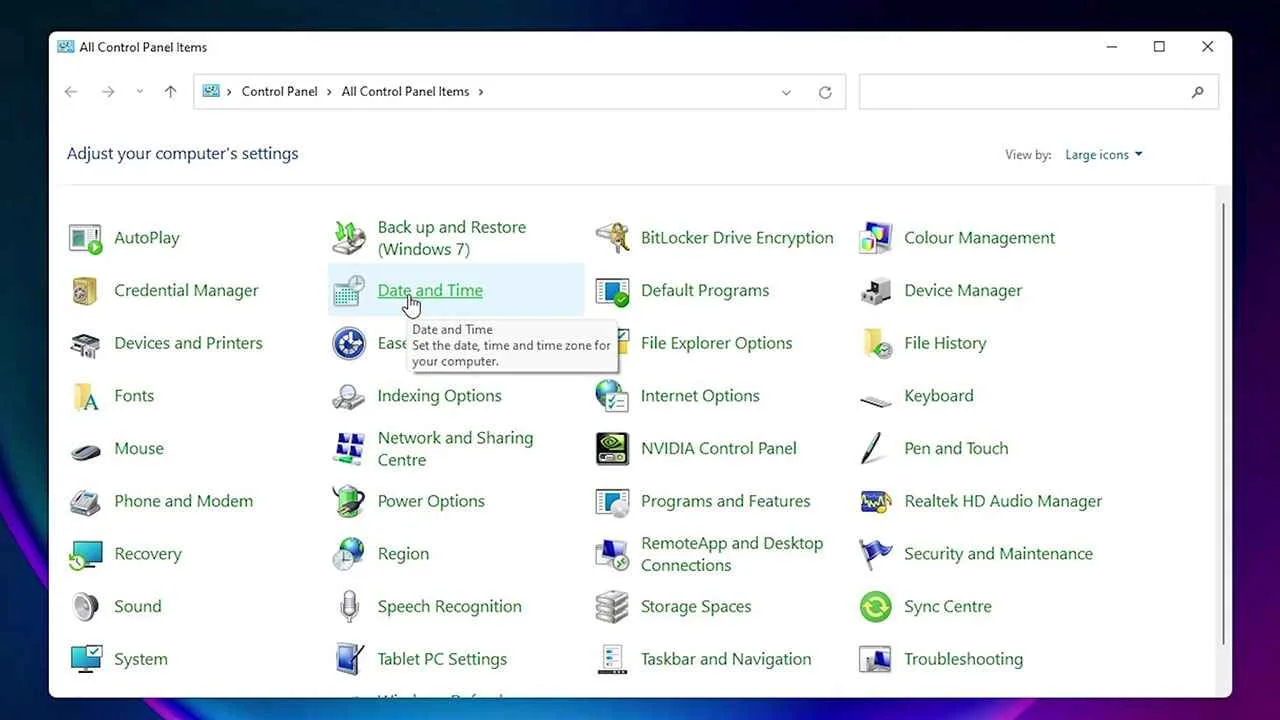The image size is (1280, 720).
Task: Click the Device Manager icon
Action: point(876,291)
